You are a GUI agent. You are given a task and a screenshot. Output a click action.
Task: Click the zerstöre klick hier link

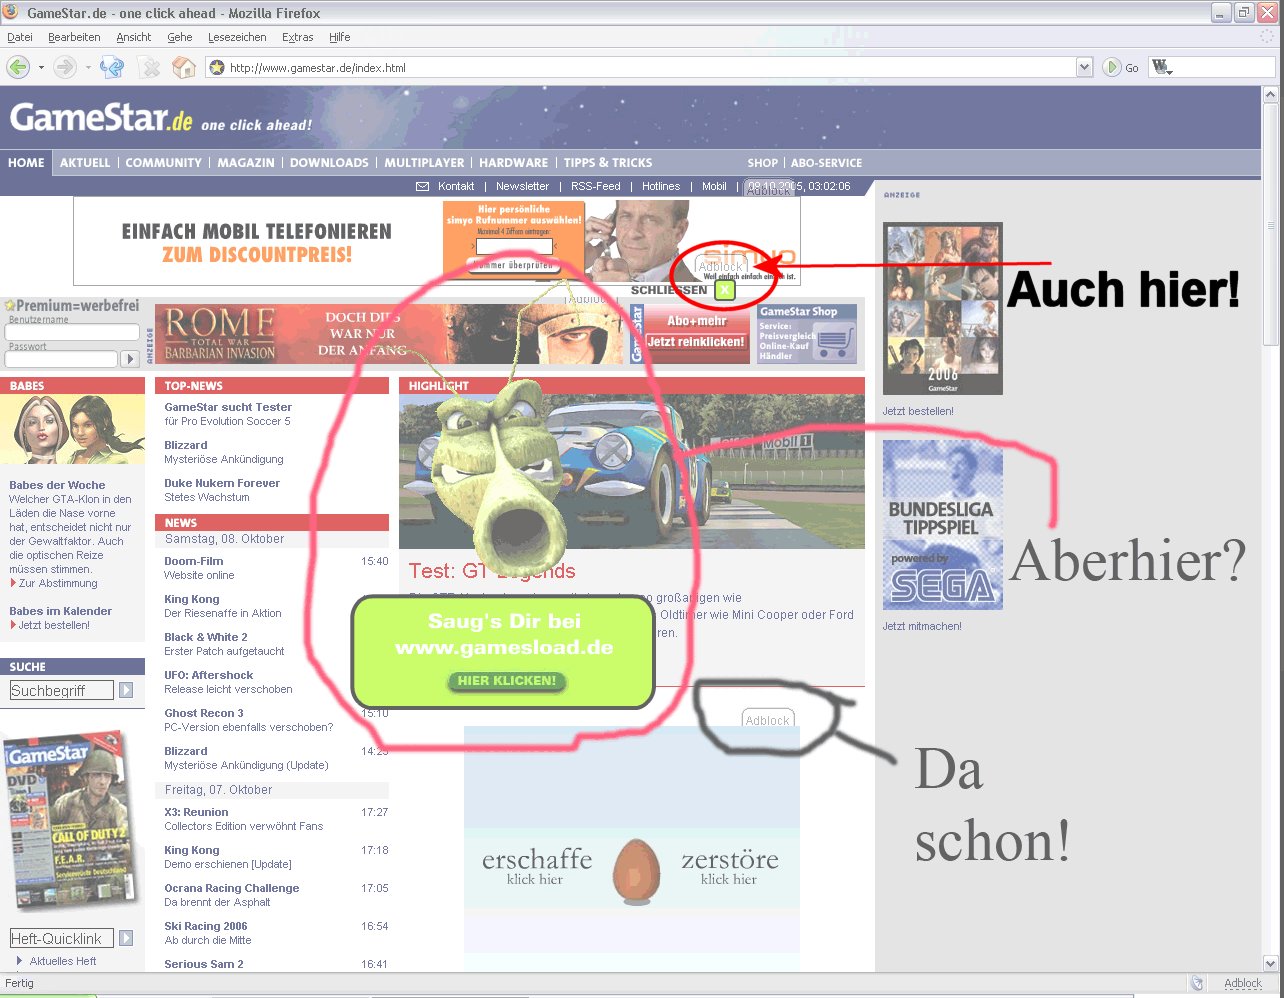[729, 866]
